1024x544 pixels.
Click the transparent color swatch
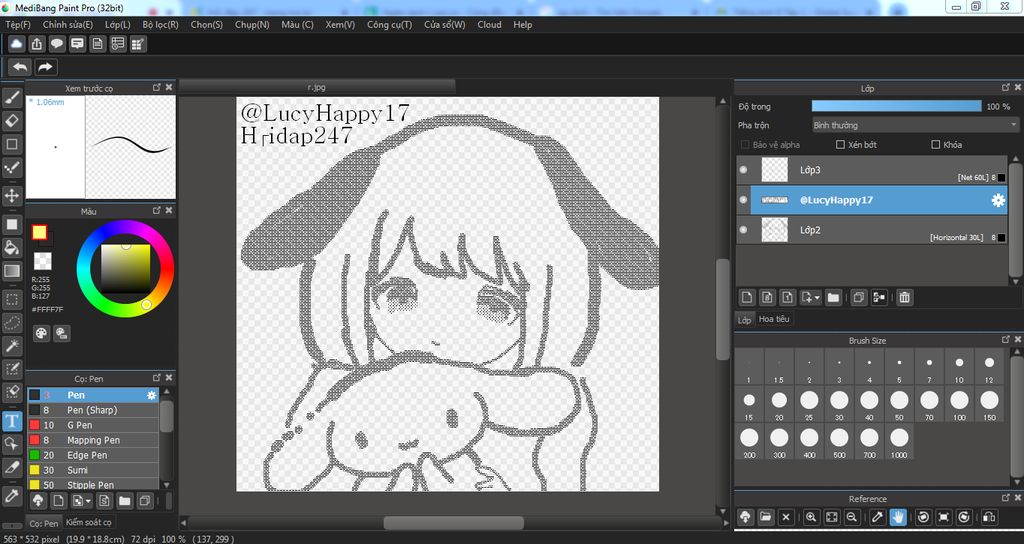pos(42,261)
